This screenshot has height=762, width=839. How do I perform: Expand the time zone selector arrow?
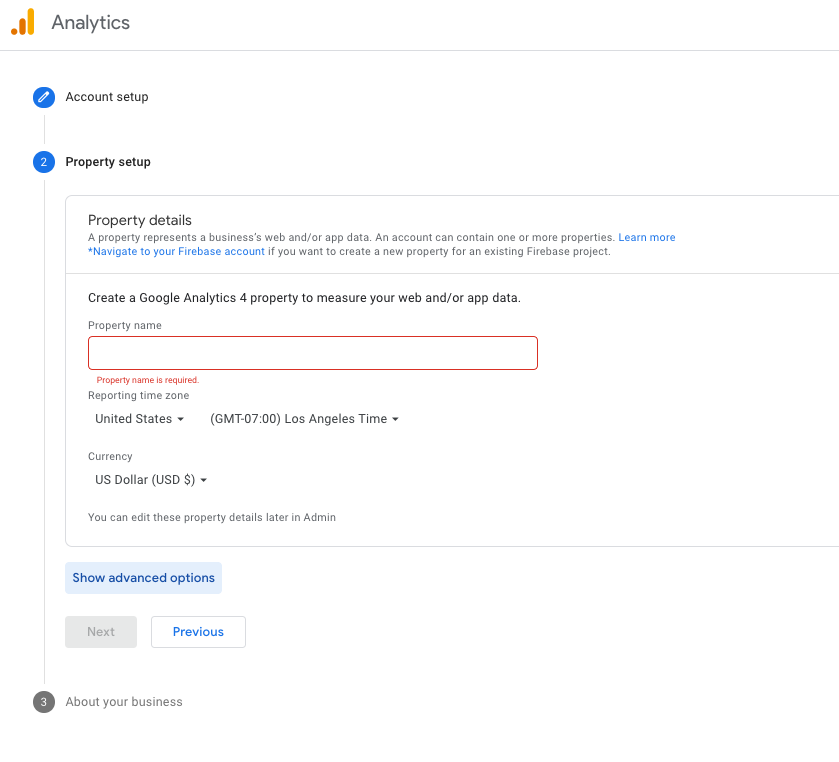pyautogui.click(x=394, y=418)
